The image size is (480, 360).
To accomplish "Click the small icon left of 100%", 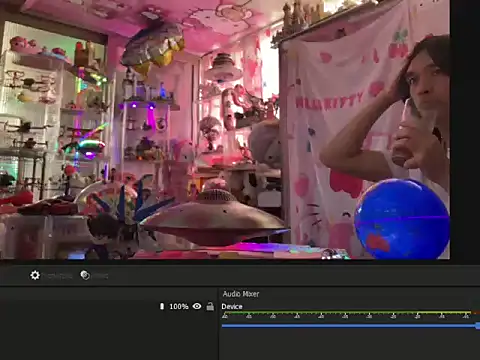I will [x=162, y=306].
